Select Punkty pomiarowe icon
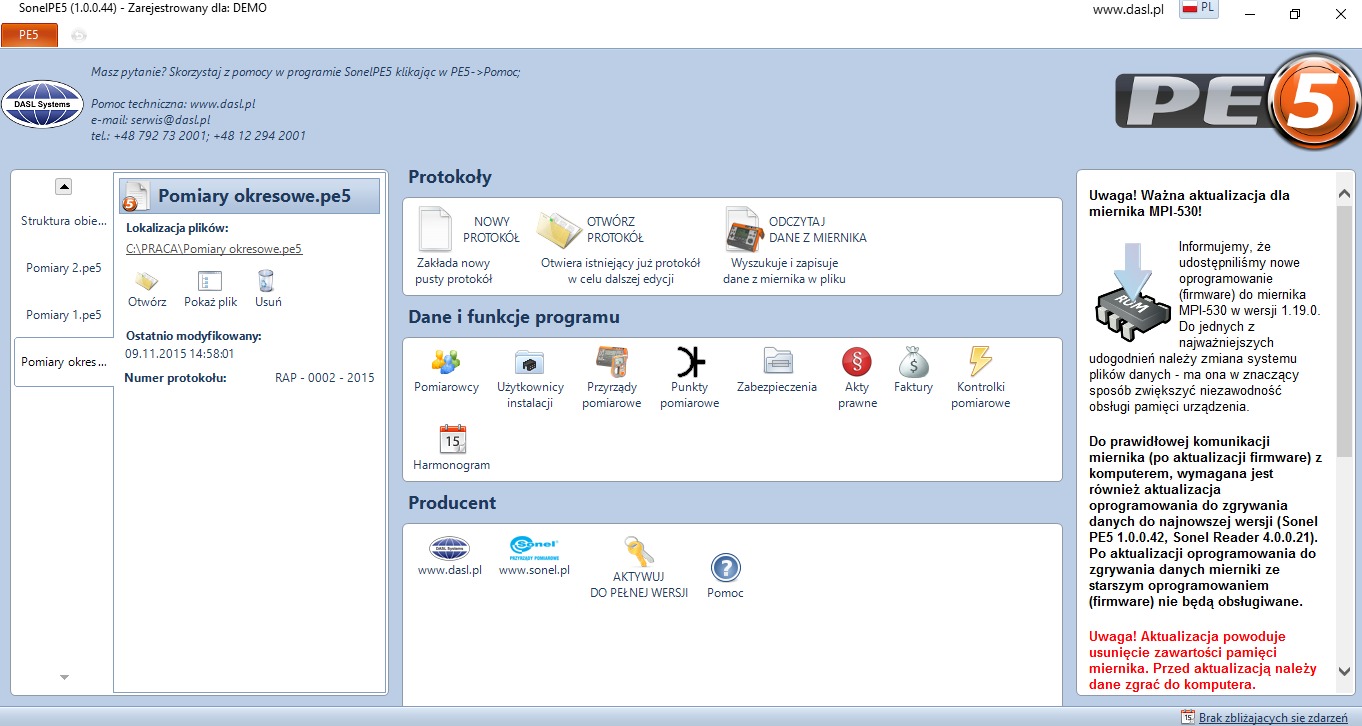 (x=689, y=362)
